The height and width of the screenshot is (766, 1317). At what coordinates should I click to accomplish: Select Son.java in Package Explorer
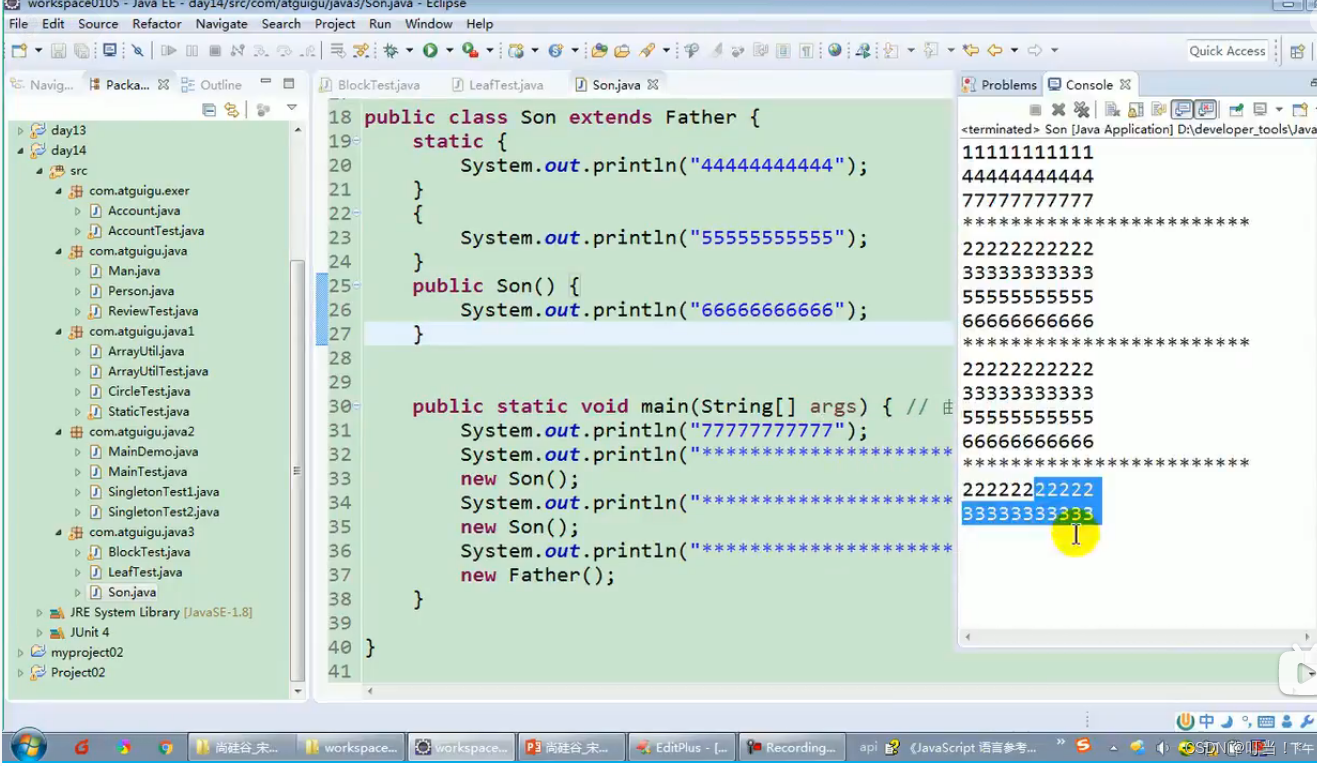click(x=132, y=592)
